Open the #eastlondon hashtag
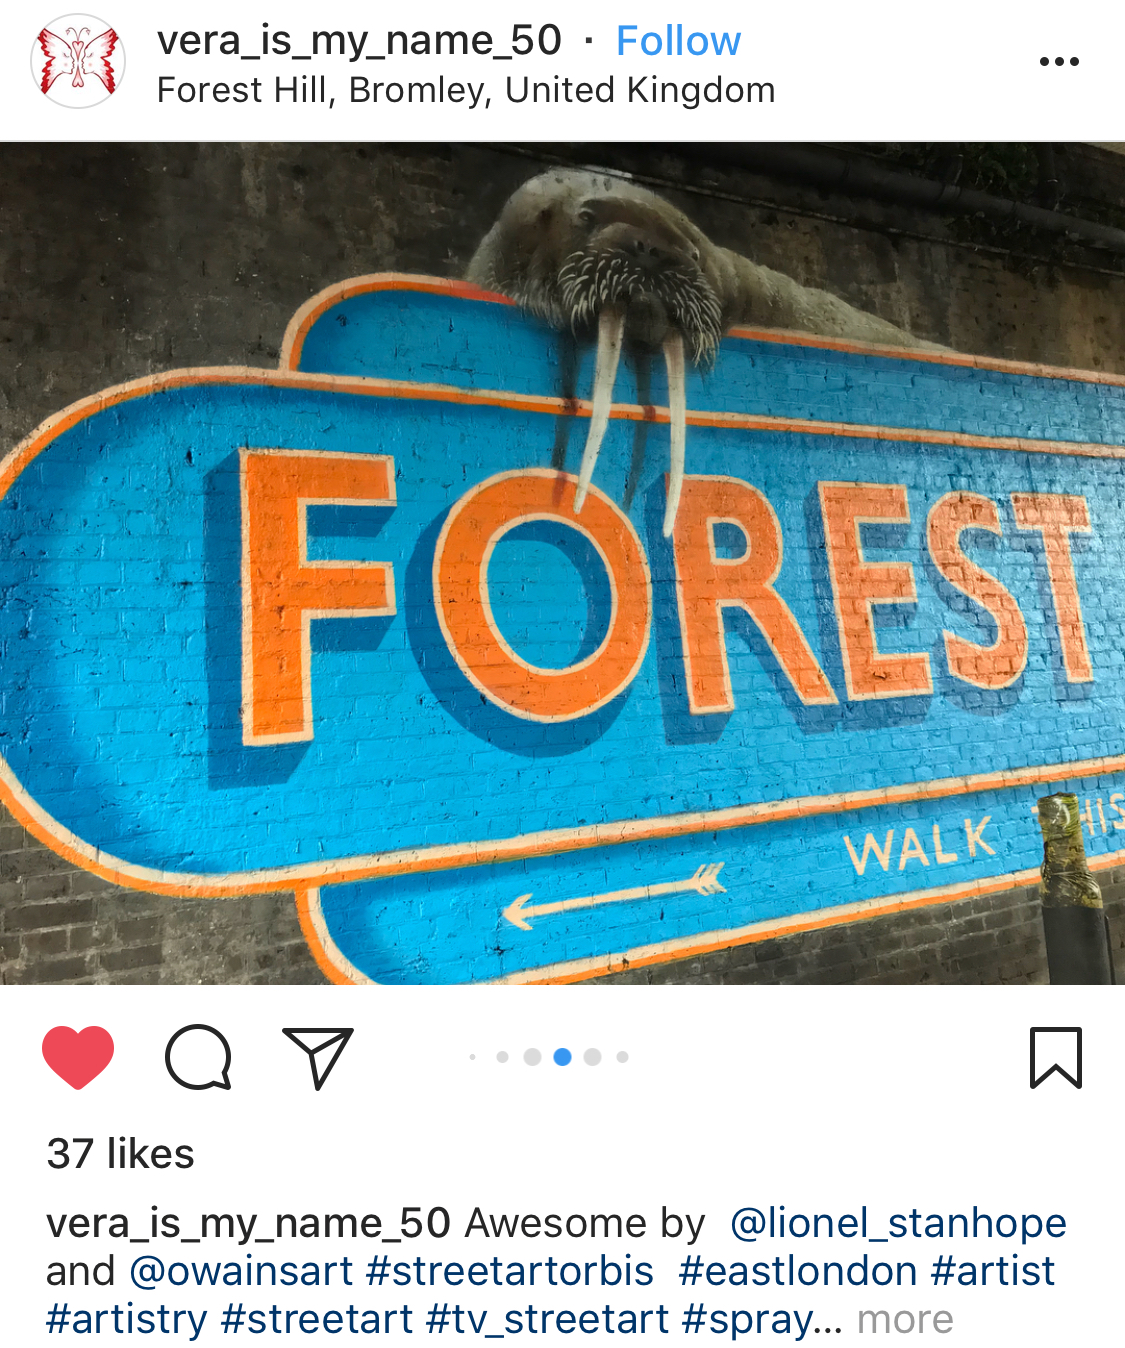The width and height of the screenshot is (1125, 1348). pos(797,1271)
